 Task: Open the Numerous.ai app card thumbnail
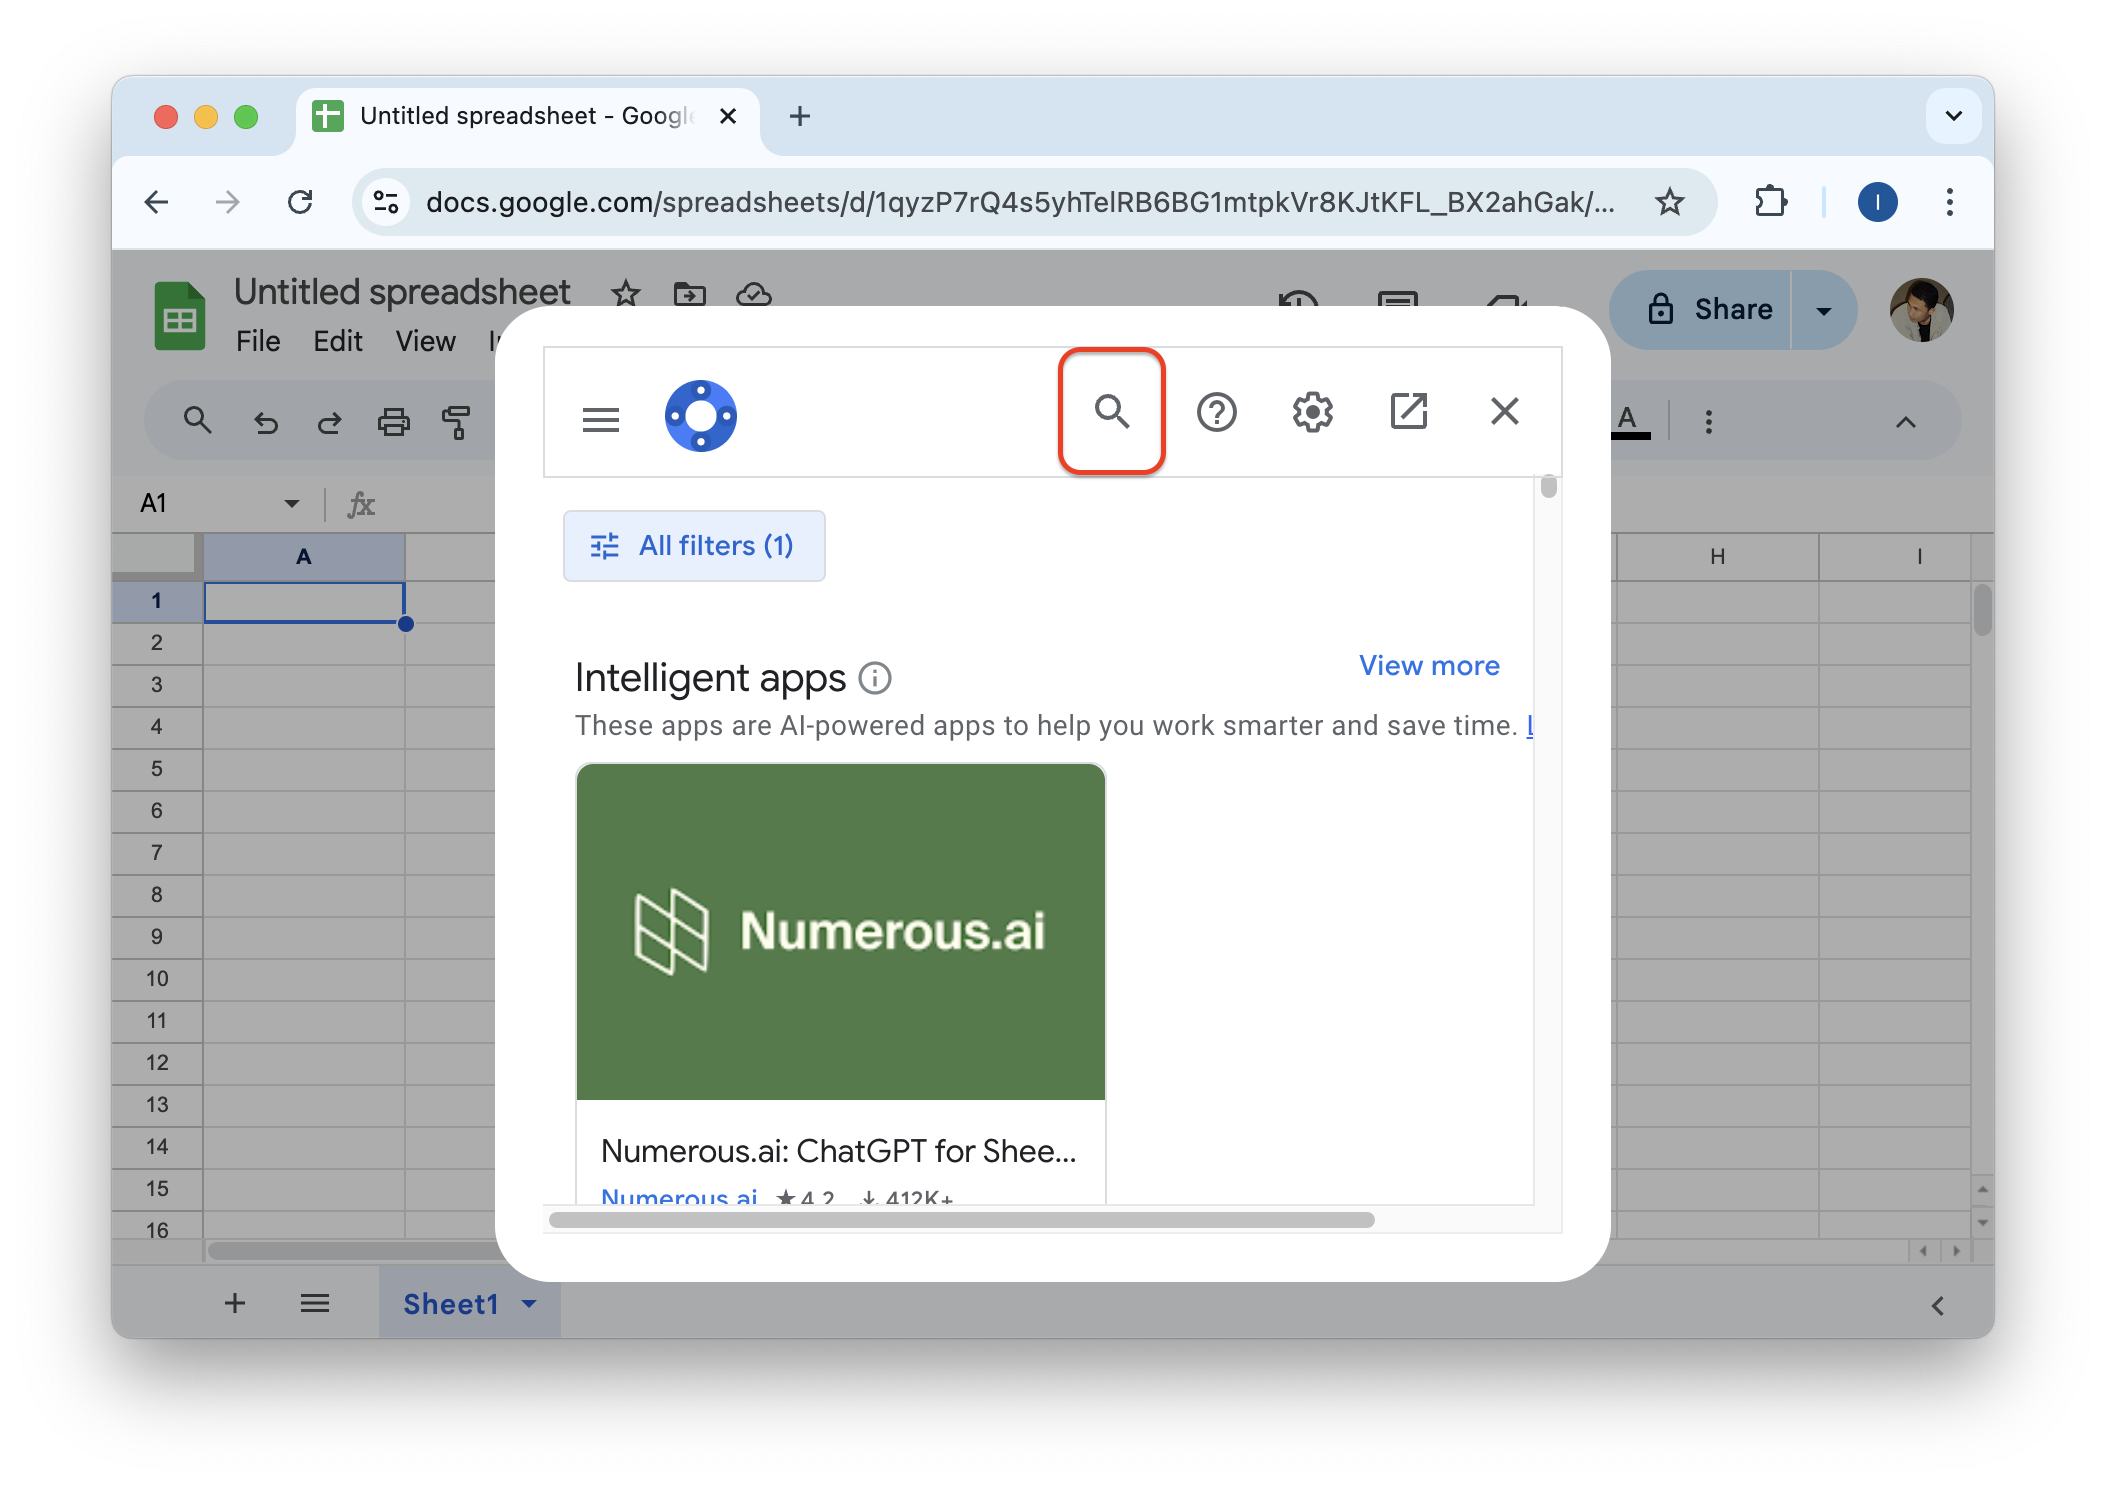(x=840, y=931)
